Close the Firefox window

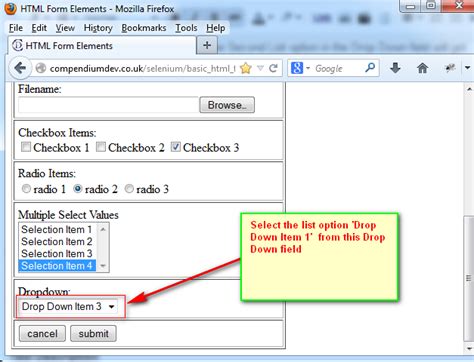459,6
